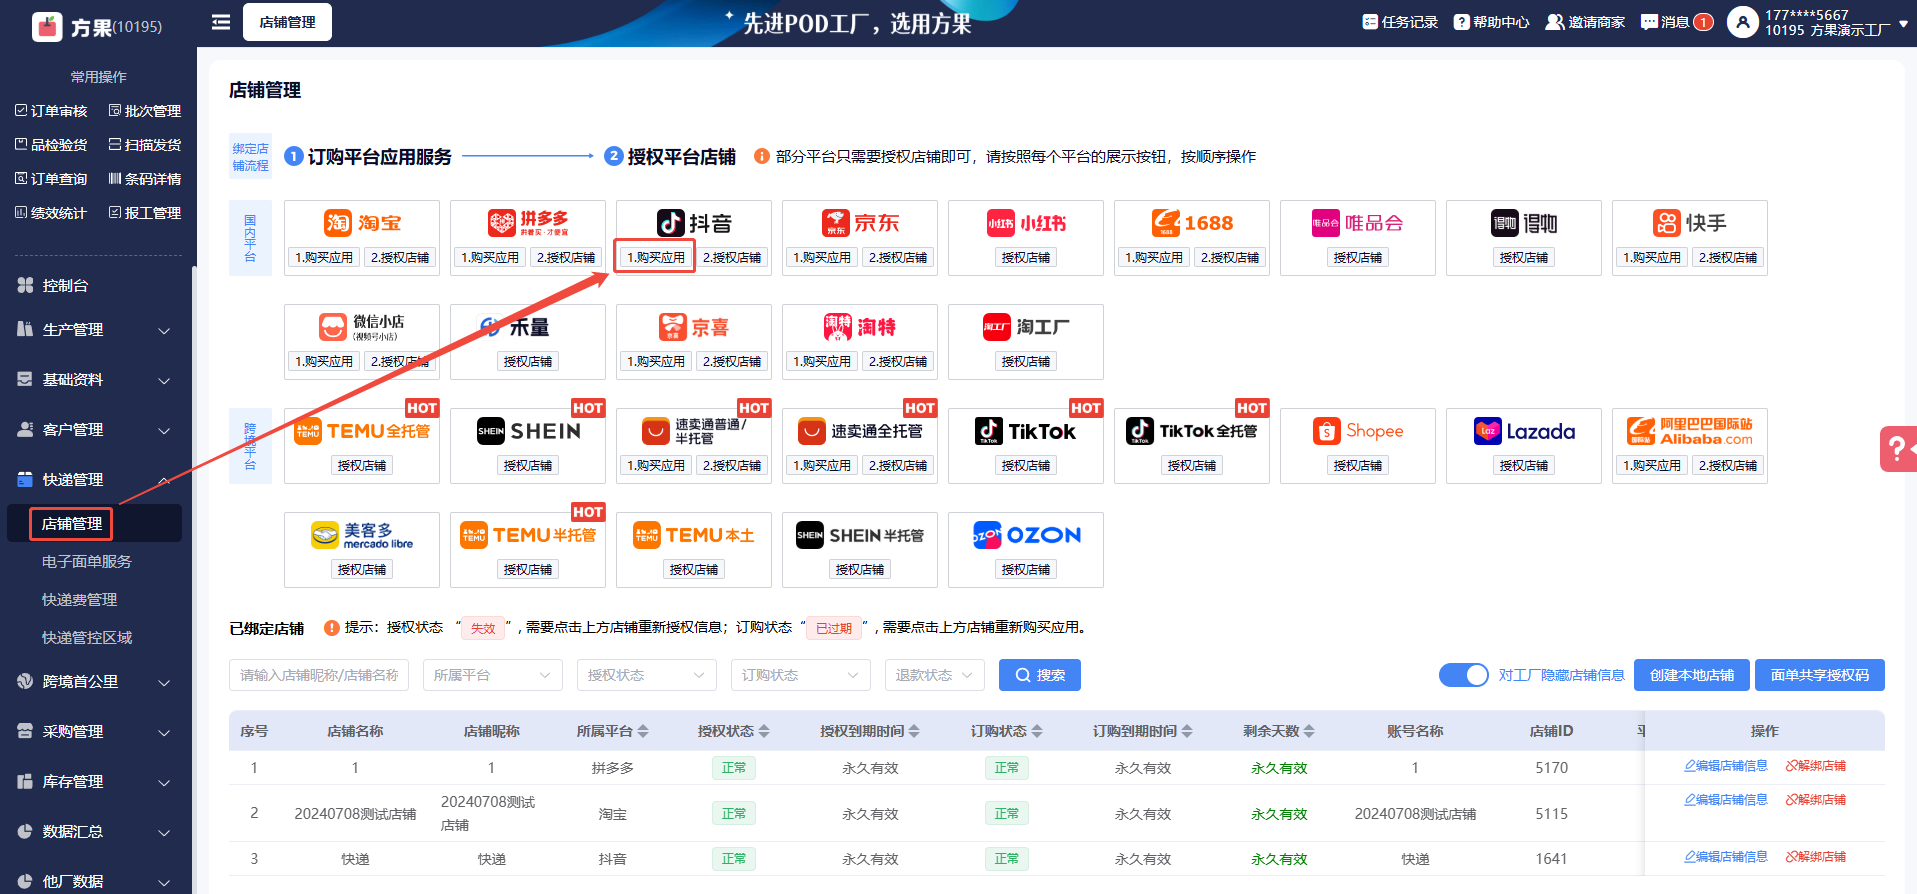
Task: Open 批次管理 shortcut
Action: pyautogui.click(x=145, y=111)
